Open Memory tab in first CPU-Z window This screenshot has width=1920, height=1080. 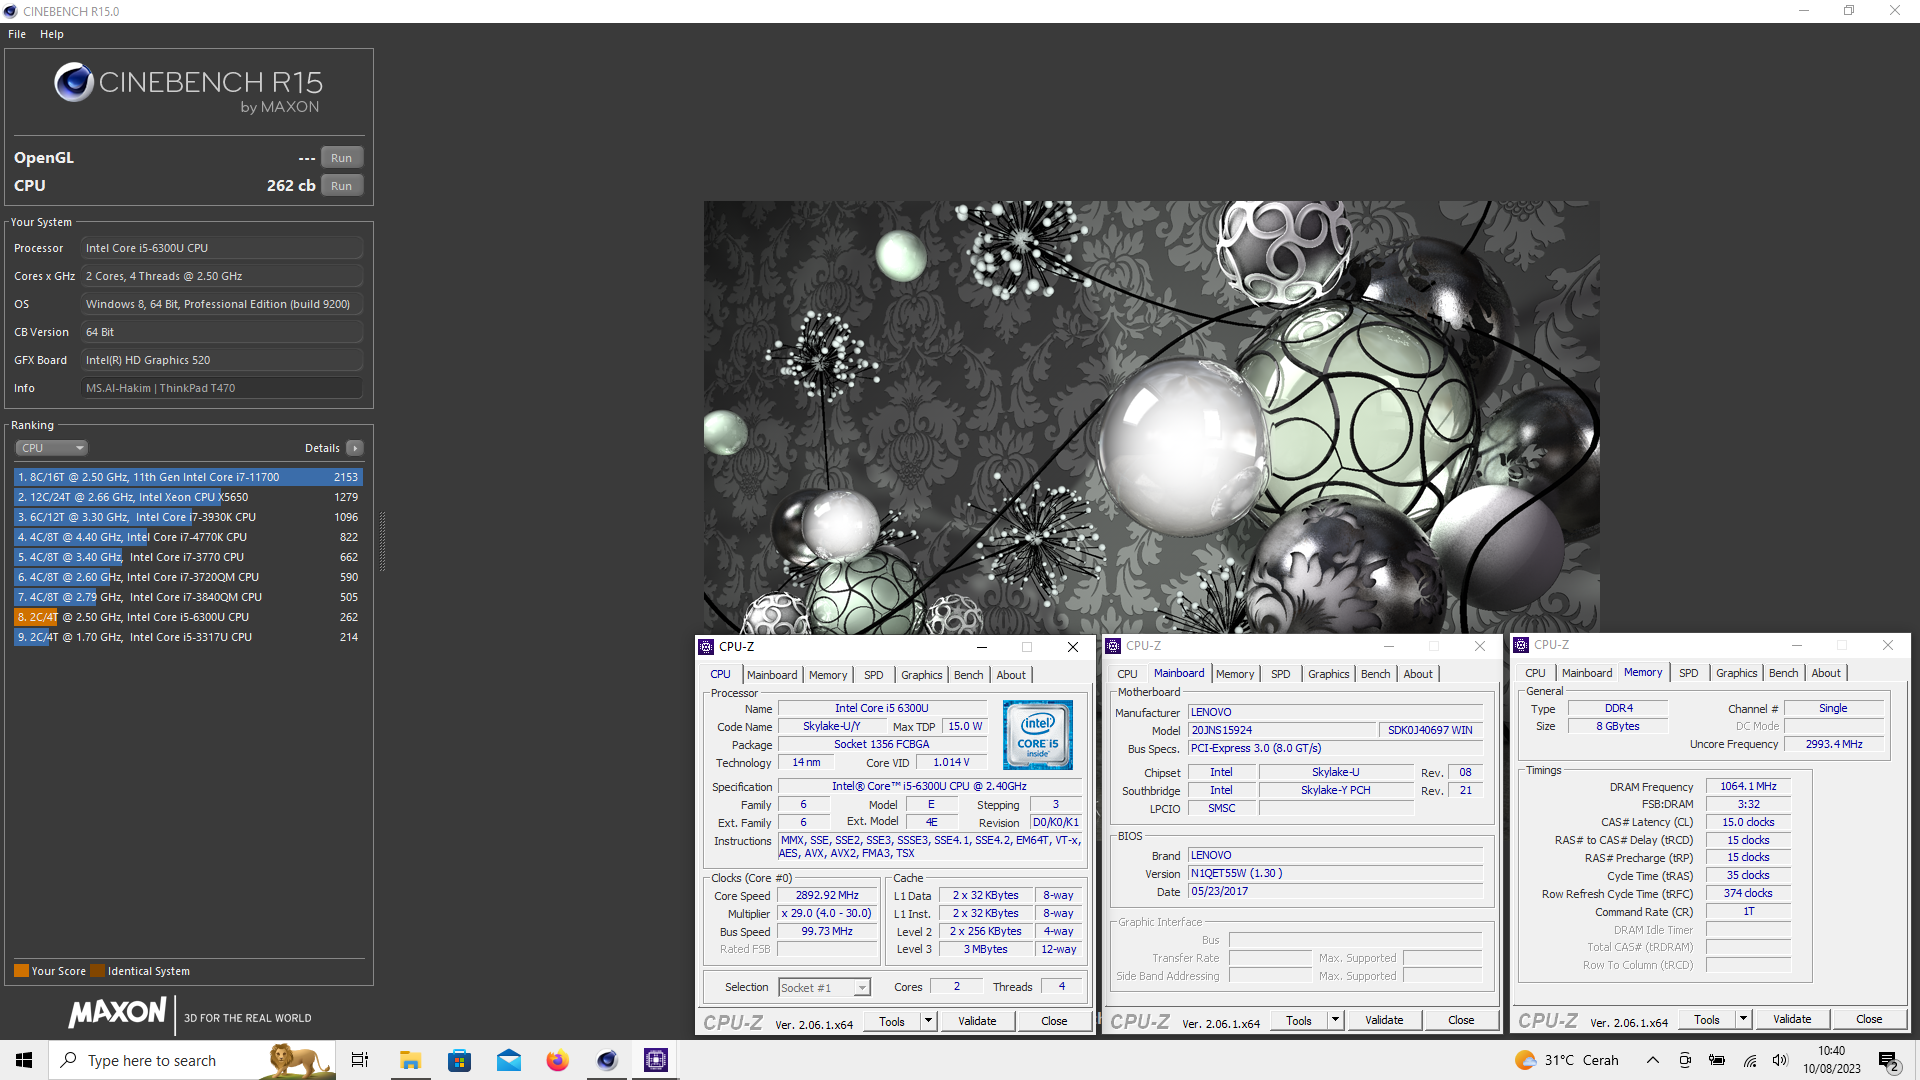tap(828, 675)
